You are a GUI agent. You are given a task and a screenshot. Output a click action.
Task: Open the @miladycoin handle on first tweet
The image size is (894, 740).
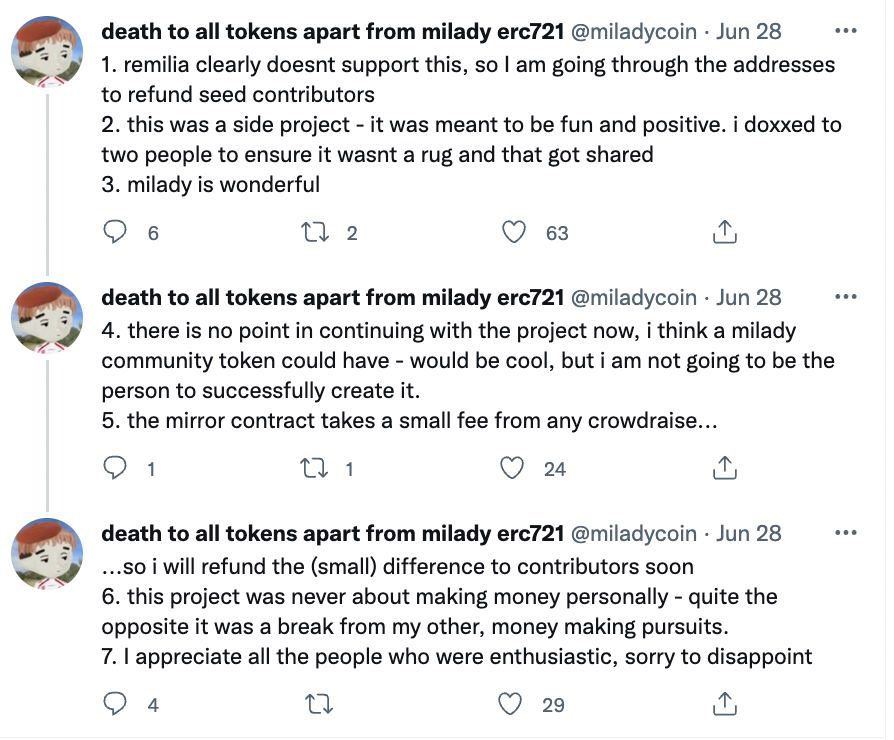click(x=633, y=32)
